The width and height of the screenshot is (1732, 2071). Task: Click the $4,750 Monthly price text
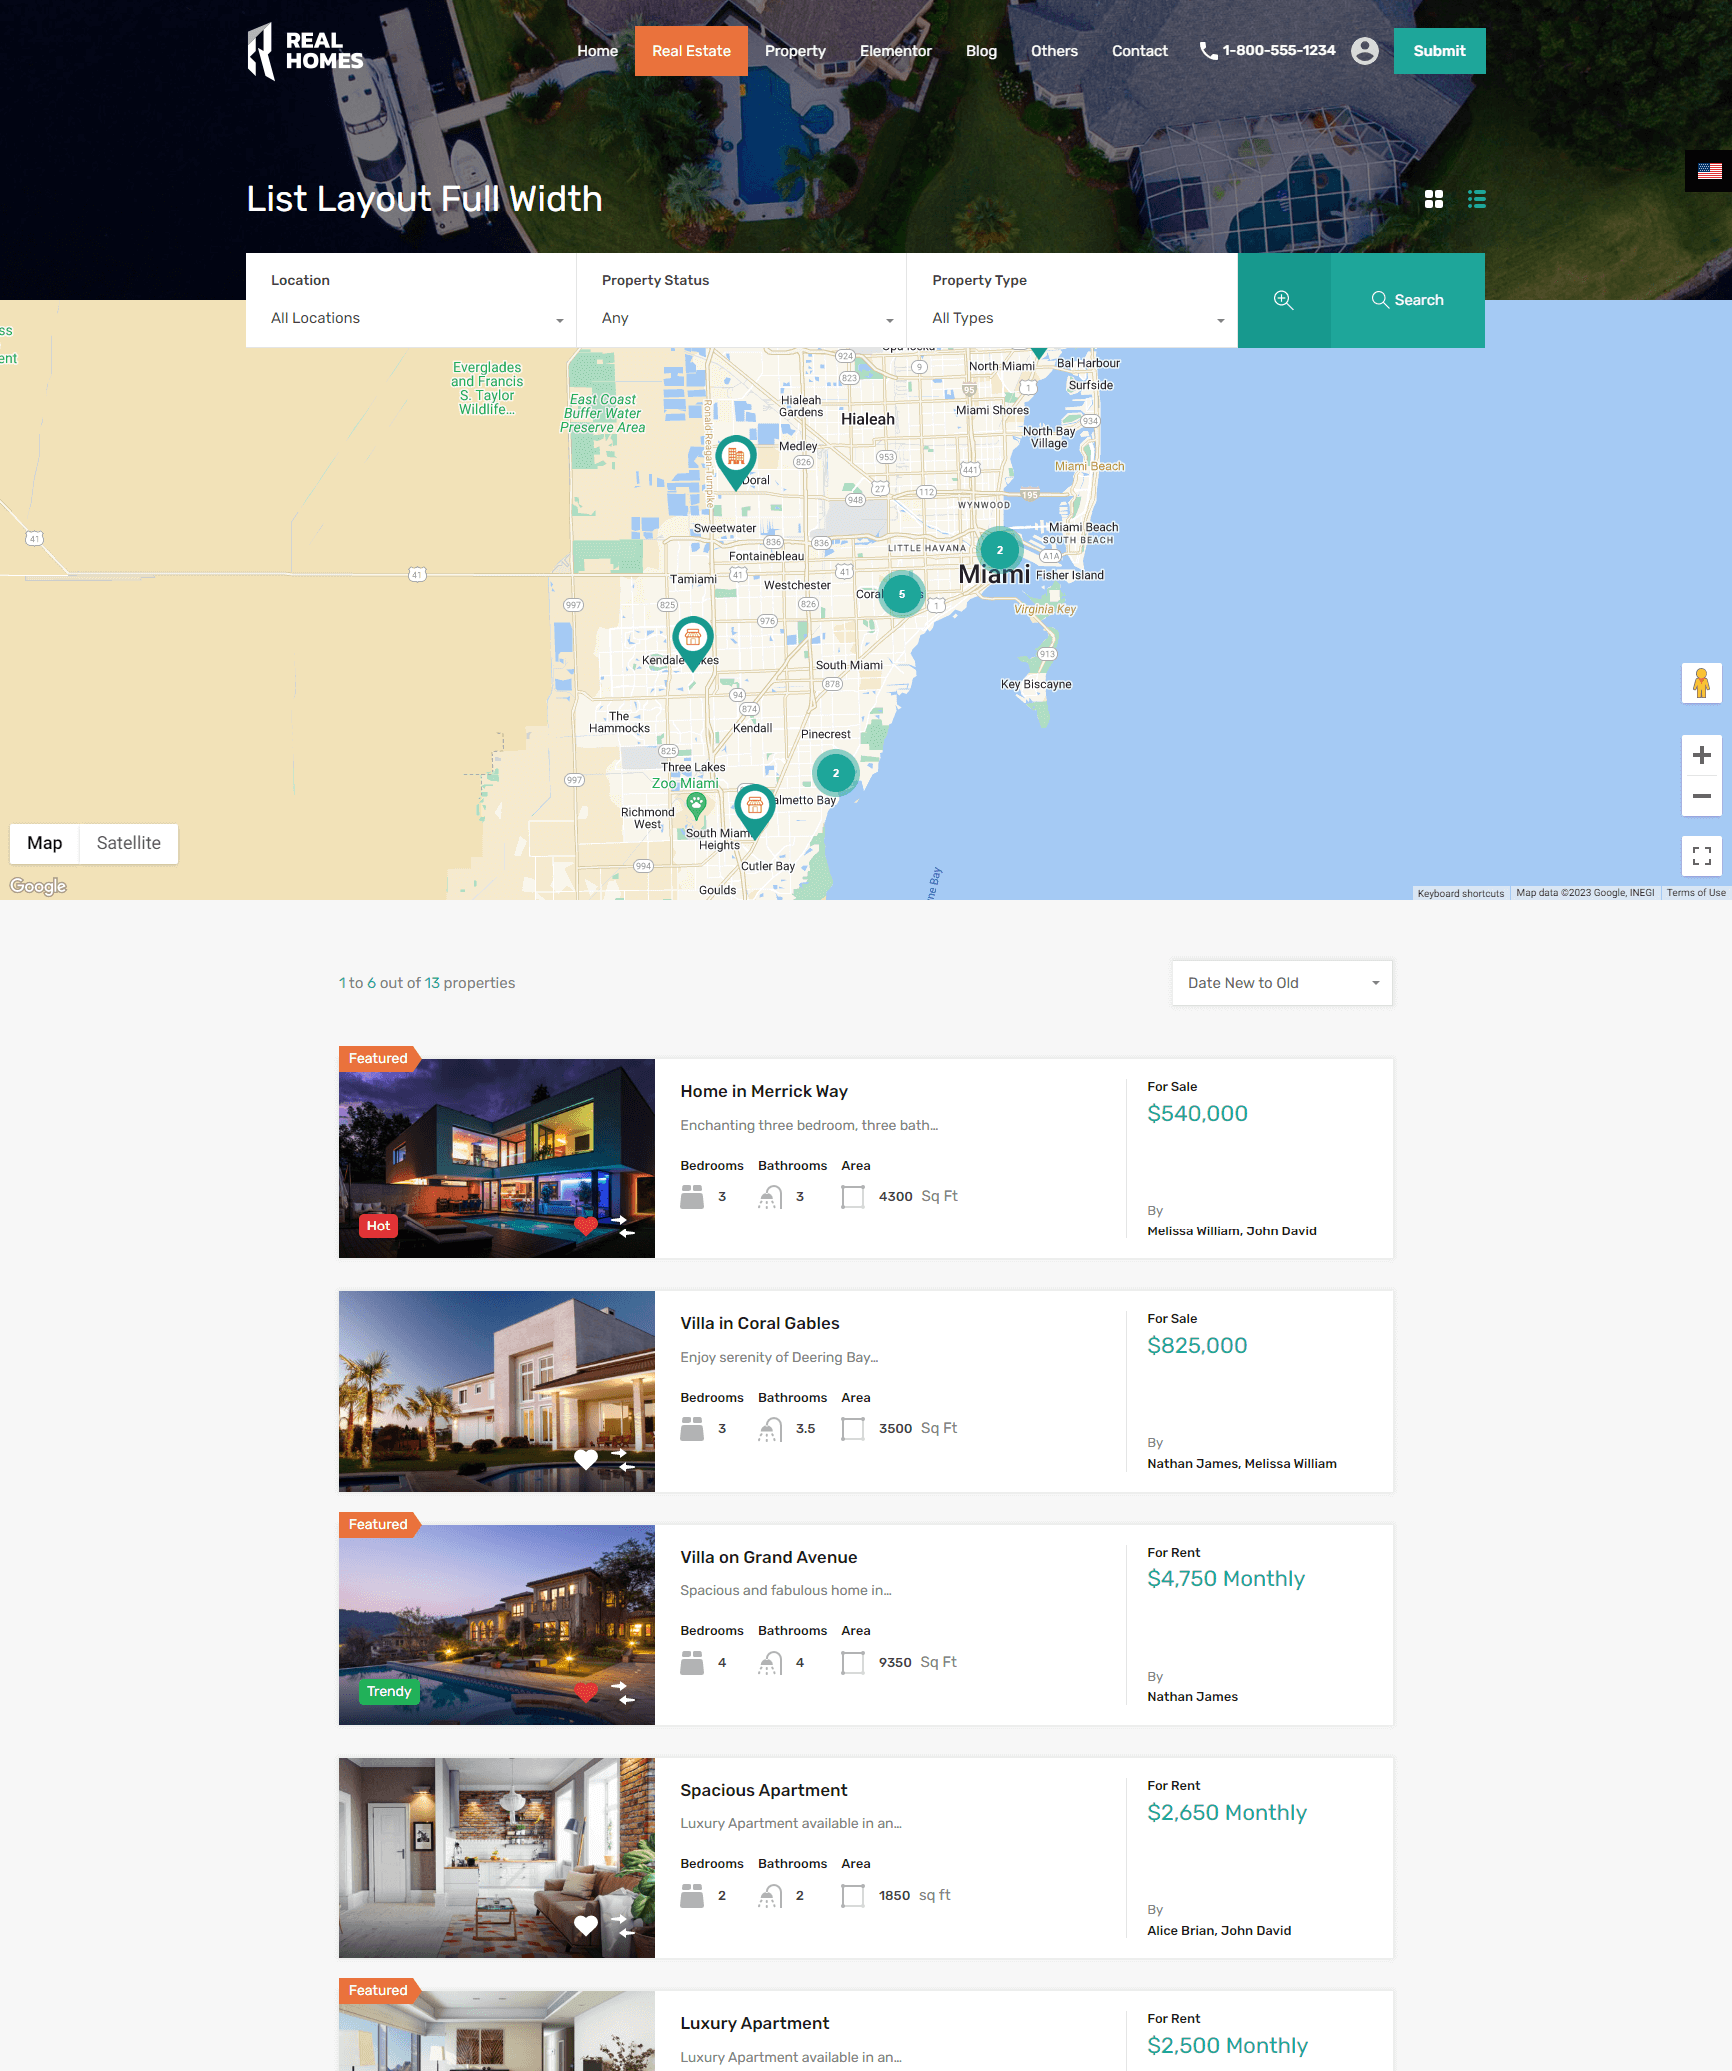coord(1226,1579)
